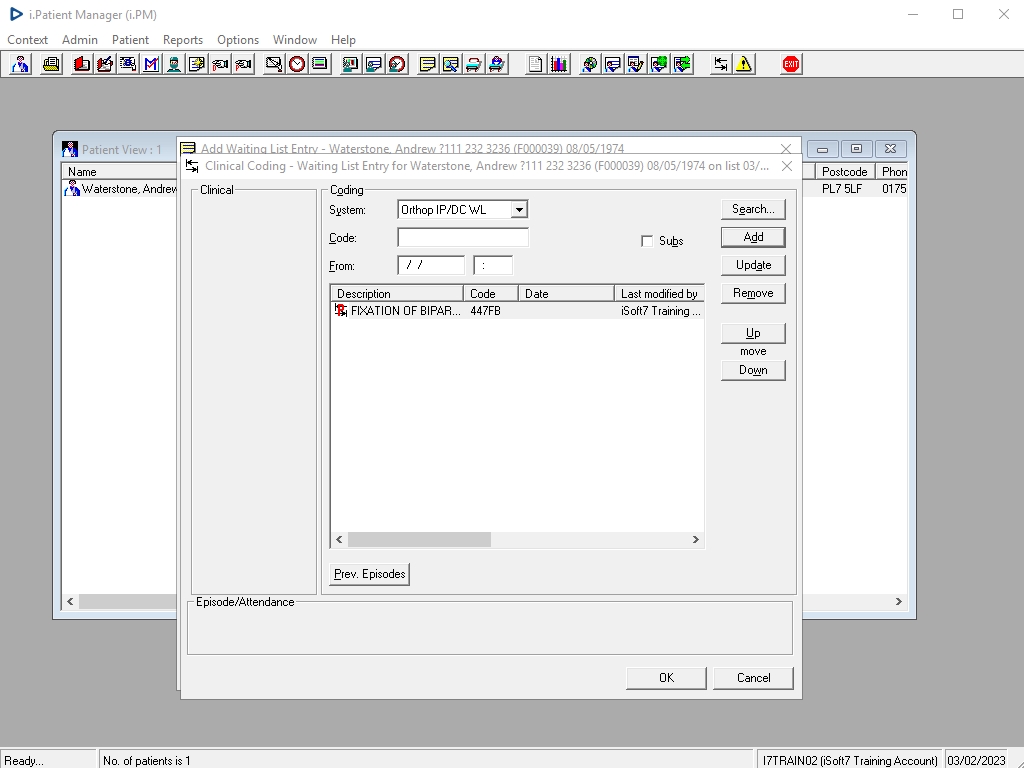The height and width of the screenshot is (768, 1024).
Task: Click into the Code input field
Action: click(463, 238)
